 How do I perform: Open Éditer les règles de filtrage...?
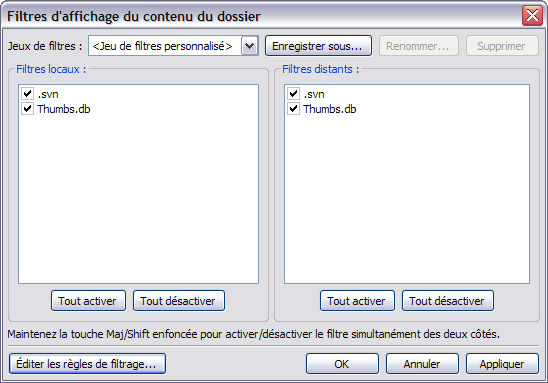point(87,364)
